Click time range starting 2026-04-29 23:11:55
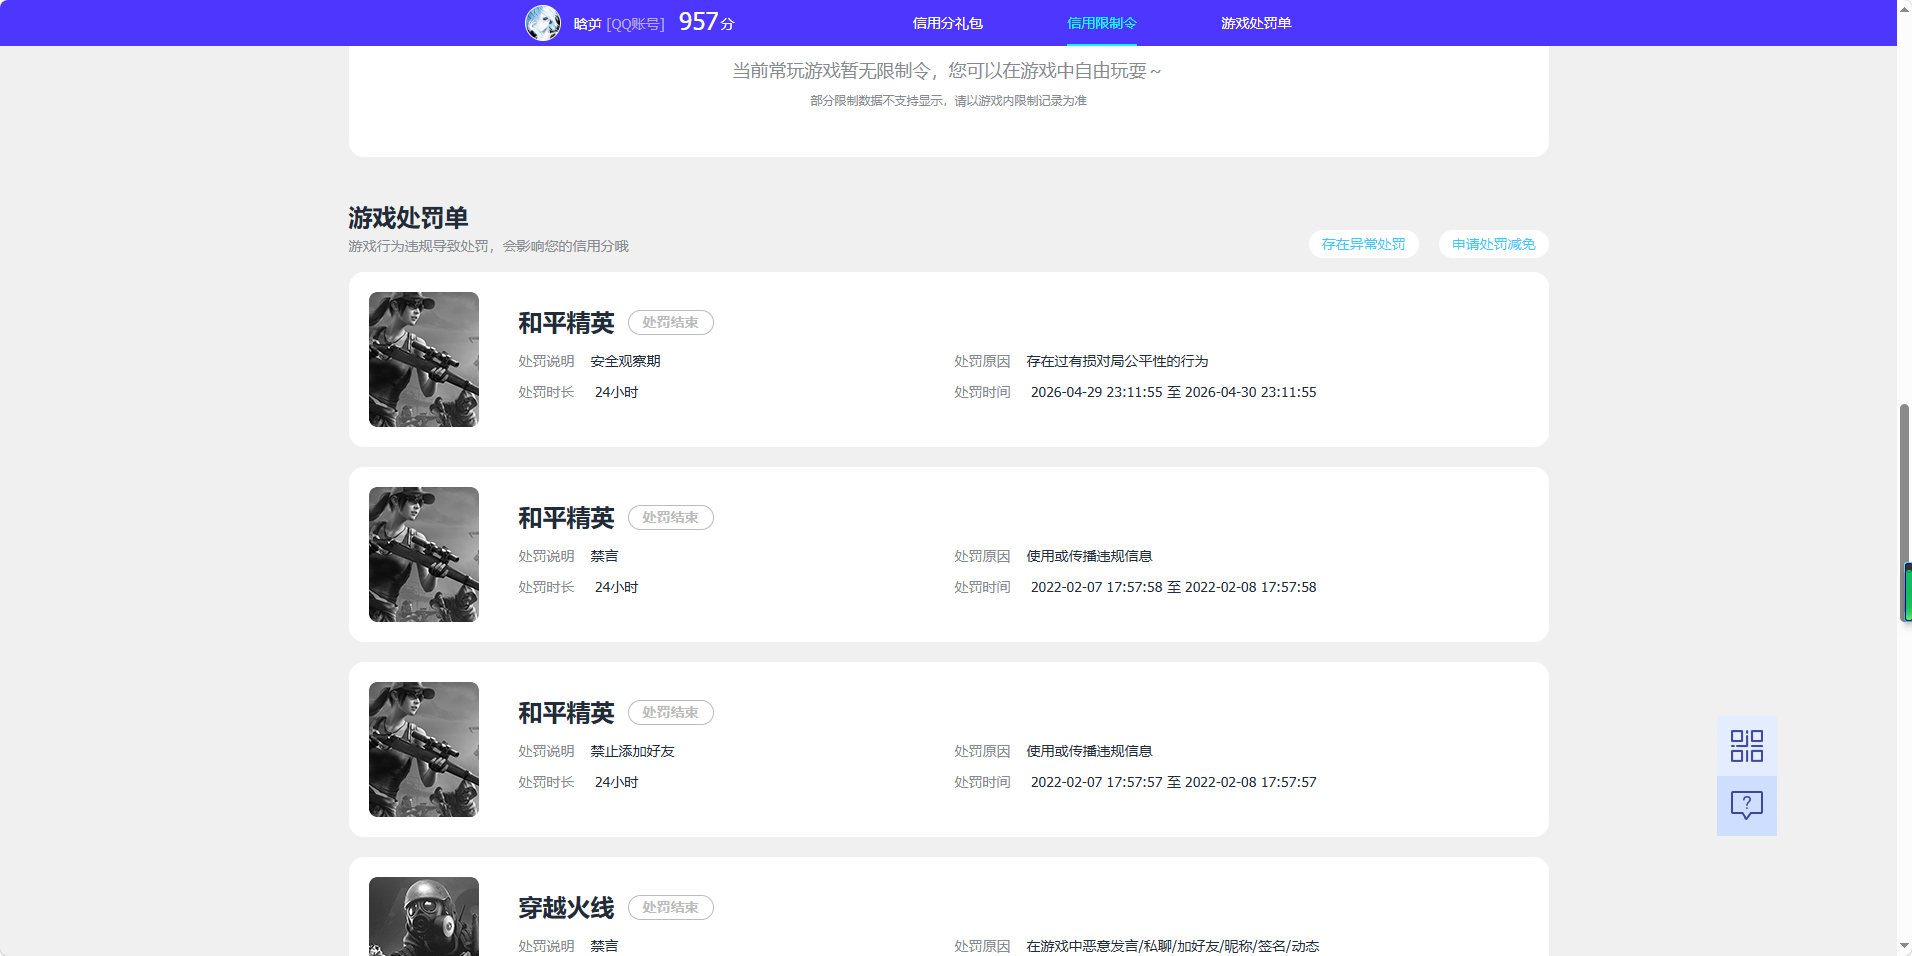Screen dimensions: 1912x956 1173,392
